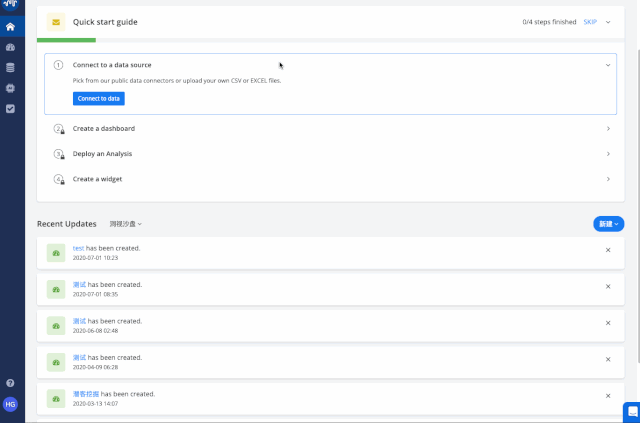Image resolution: width=640 pixels, height=423 pixels.
Task: Click the 'Quick start guide' title
Action: click(105, 22)
